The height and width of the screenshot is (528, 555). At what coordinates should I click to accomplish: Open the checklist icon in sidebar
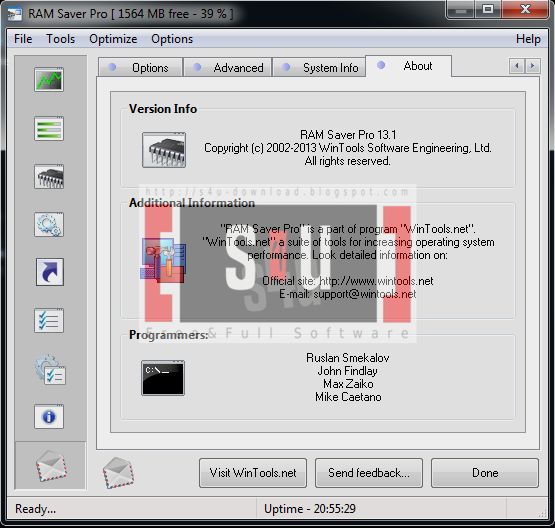pyautogui.click(x=49, y=320)
